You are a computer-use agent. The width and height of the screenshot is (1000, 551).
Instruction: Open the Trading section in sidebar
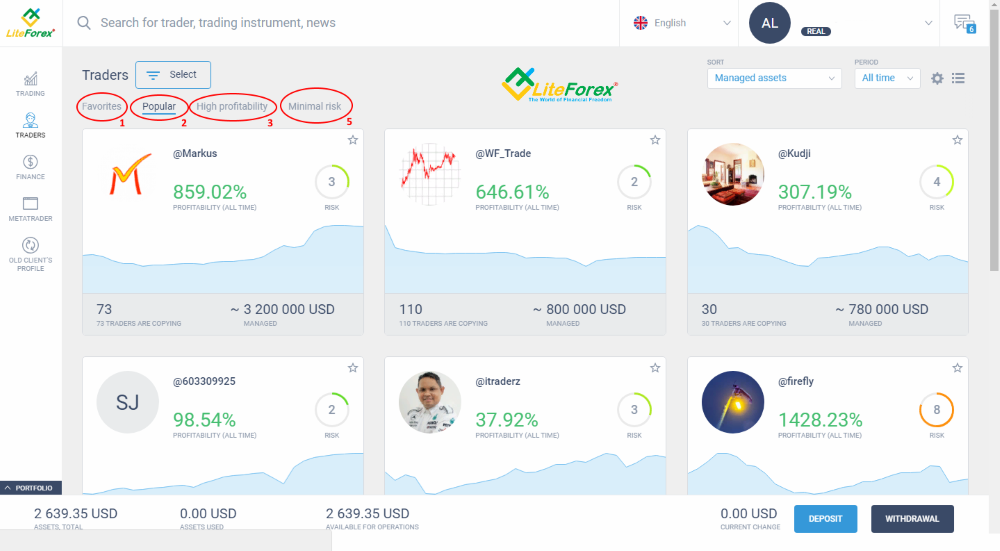click(x=30, y=84)
